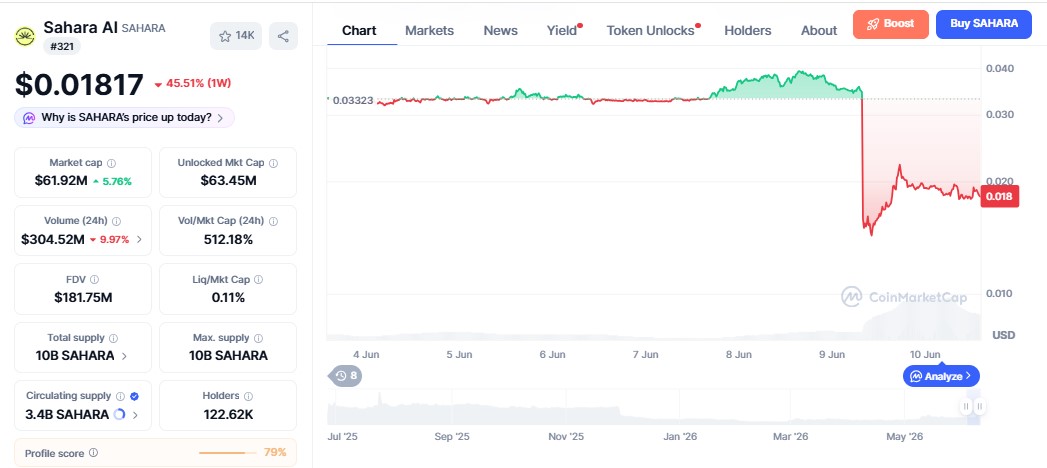1047x468 pixels.
Task: Click the 512.18% Vol/Mkt Cap value
Action: click(228, 239)
